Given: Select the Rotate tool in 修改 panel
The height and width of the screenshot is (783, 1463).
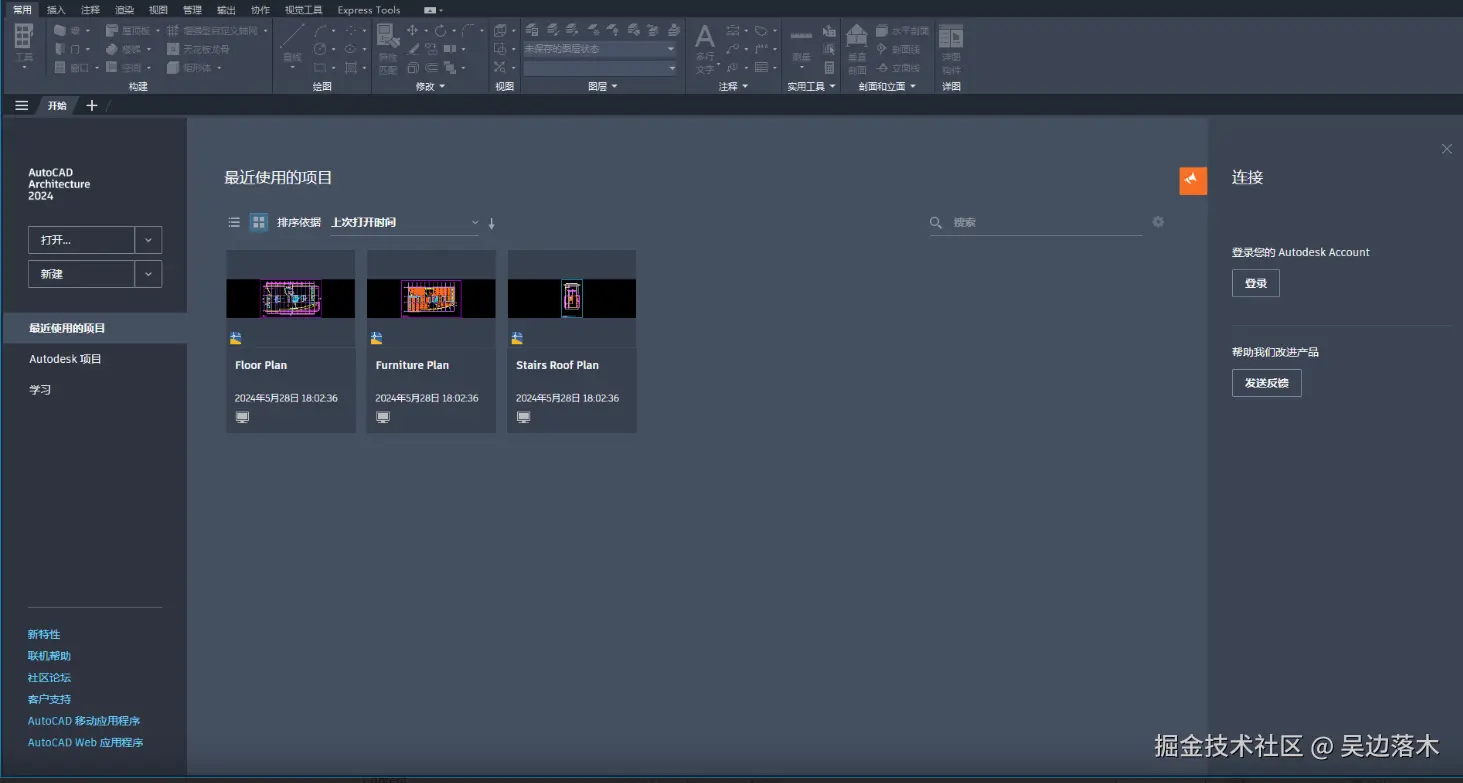Looking at the screenshot, I should 440,30.
